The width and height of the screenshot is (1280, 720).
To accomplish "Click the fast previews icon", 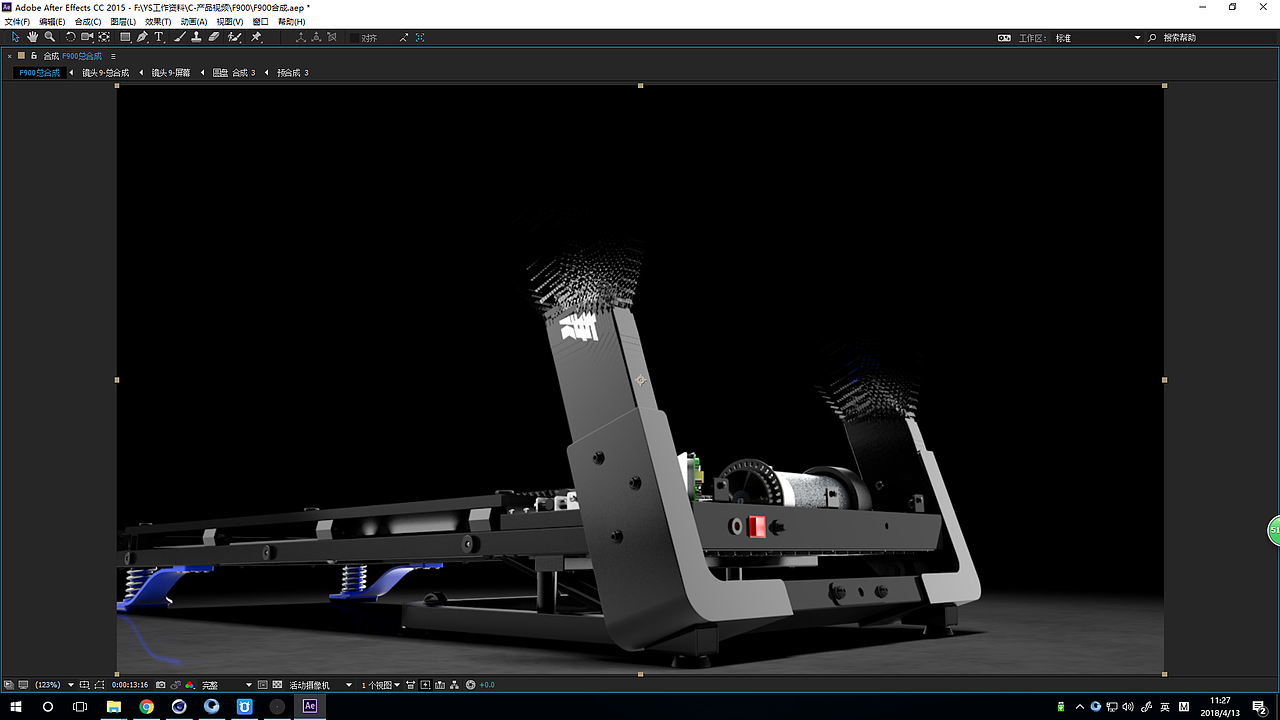I will 426,685.
